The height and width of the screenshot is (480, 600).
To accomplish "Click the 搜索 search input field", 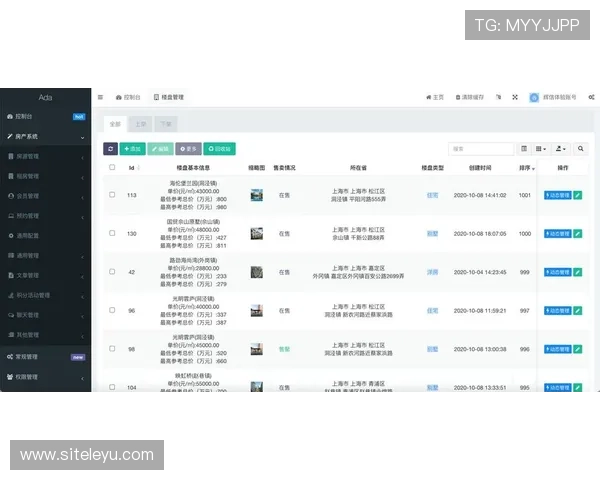I will [x=480, y=148].
